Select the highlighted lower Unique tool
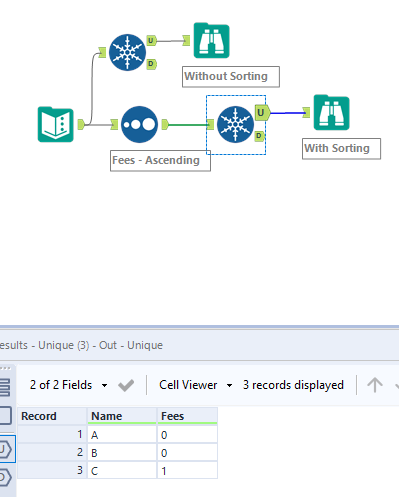Screen dimensions: 399x497 235,124
